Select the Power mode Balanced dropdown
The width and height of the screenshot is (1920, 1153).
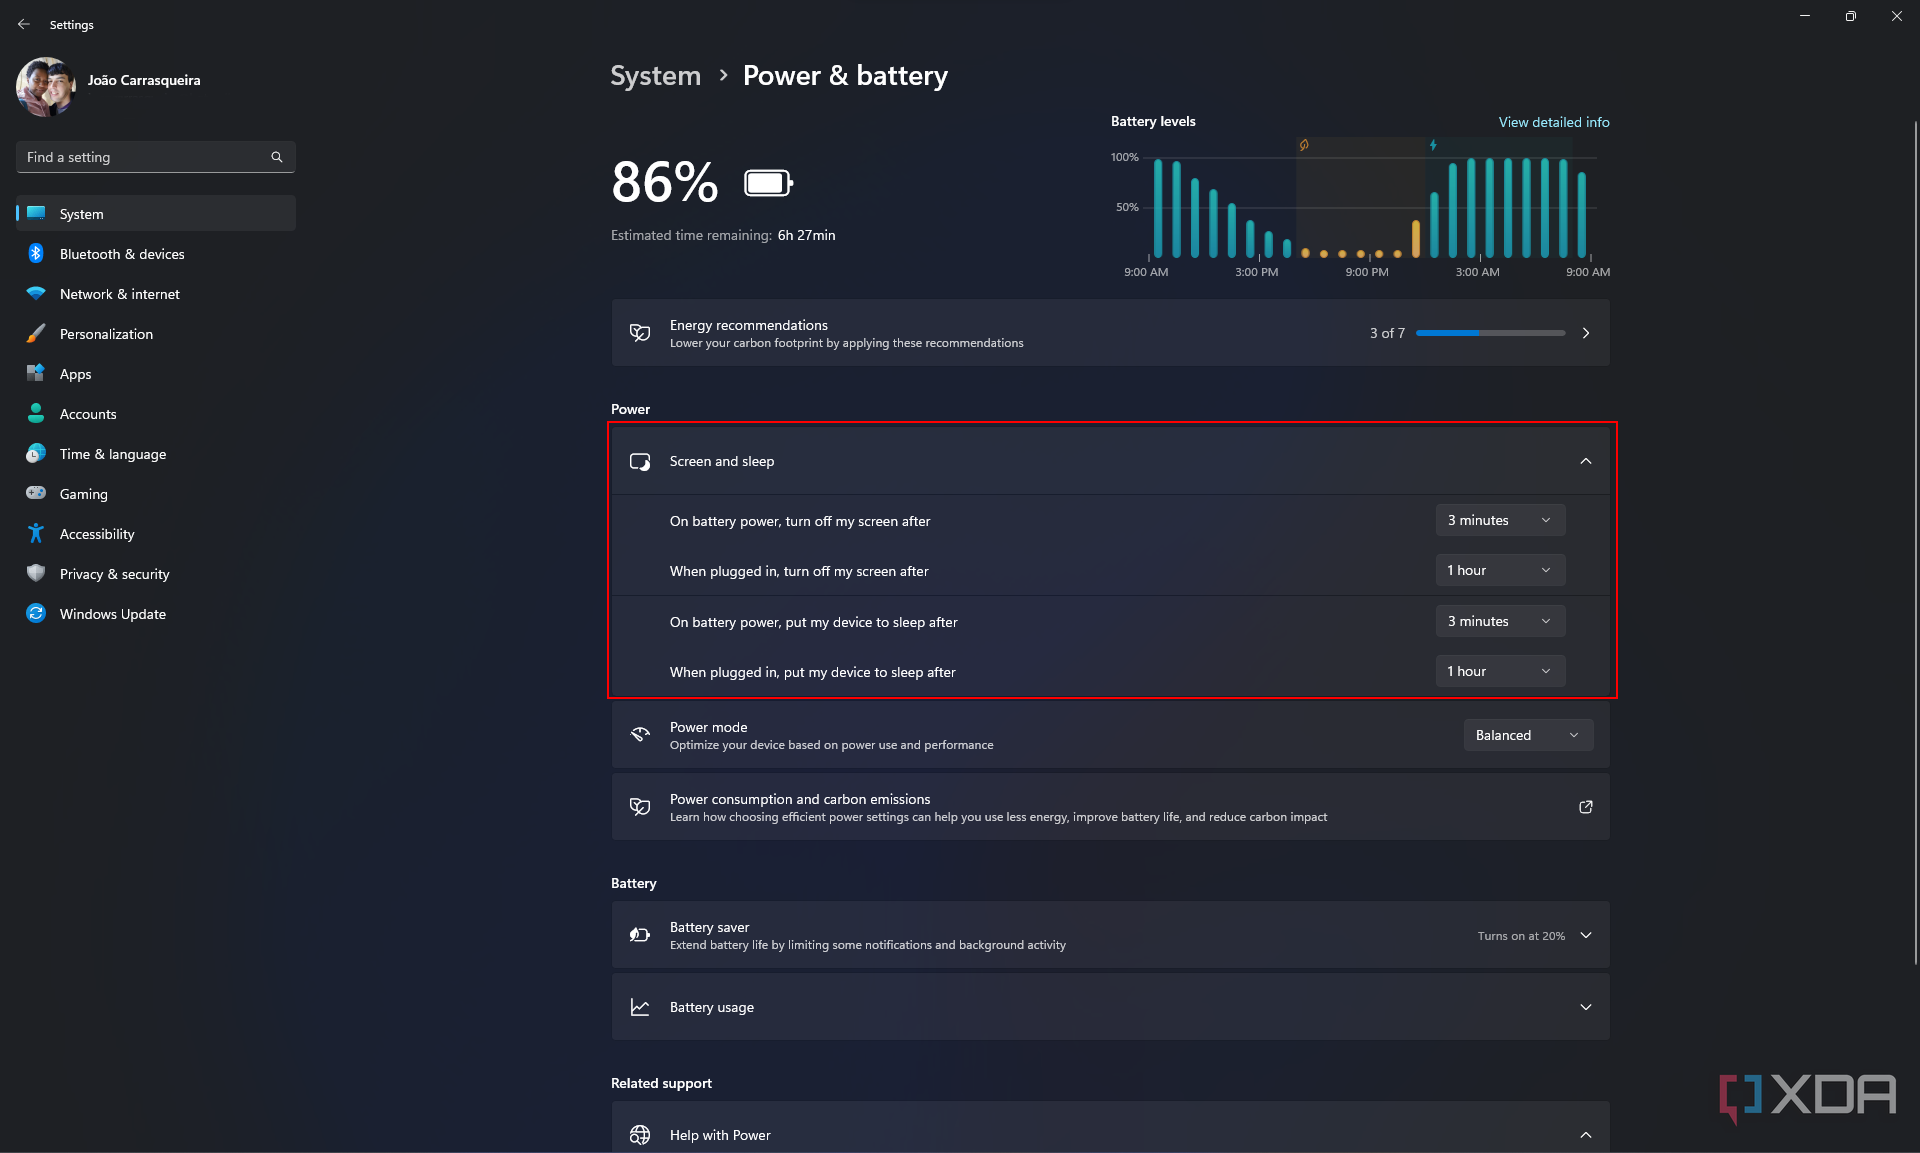tap(1526, 735)
